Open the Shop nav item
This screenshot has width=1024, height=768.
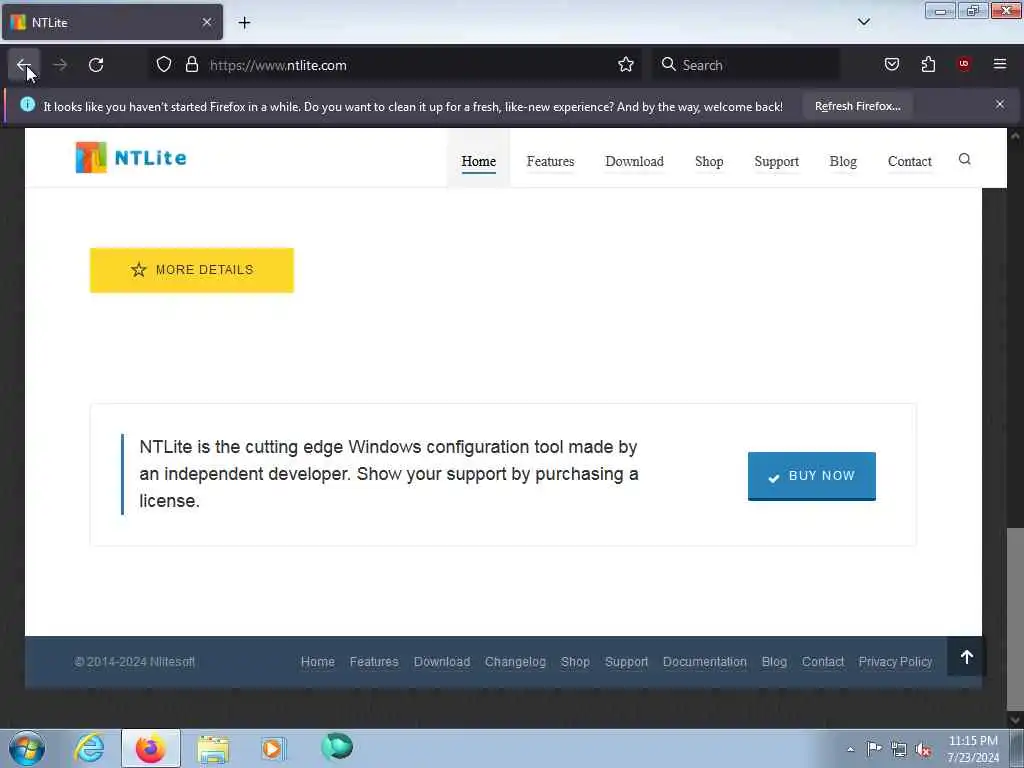pyautogui.click(x=709, y=161)
